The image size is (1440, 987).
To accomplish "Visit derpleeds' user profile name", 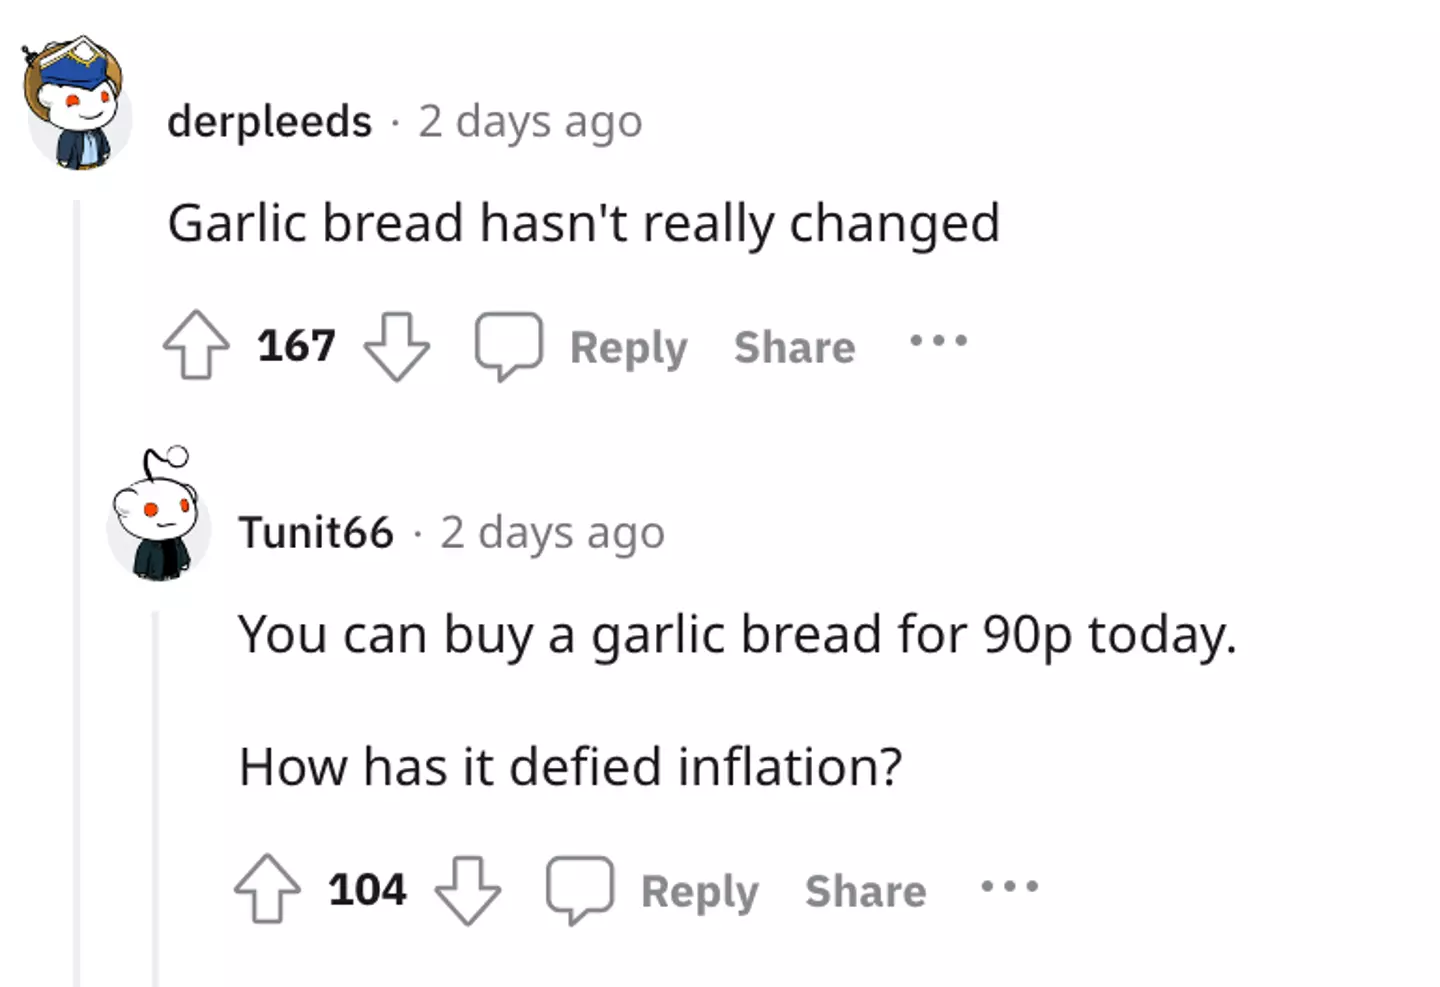I will point(269,122).
